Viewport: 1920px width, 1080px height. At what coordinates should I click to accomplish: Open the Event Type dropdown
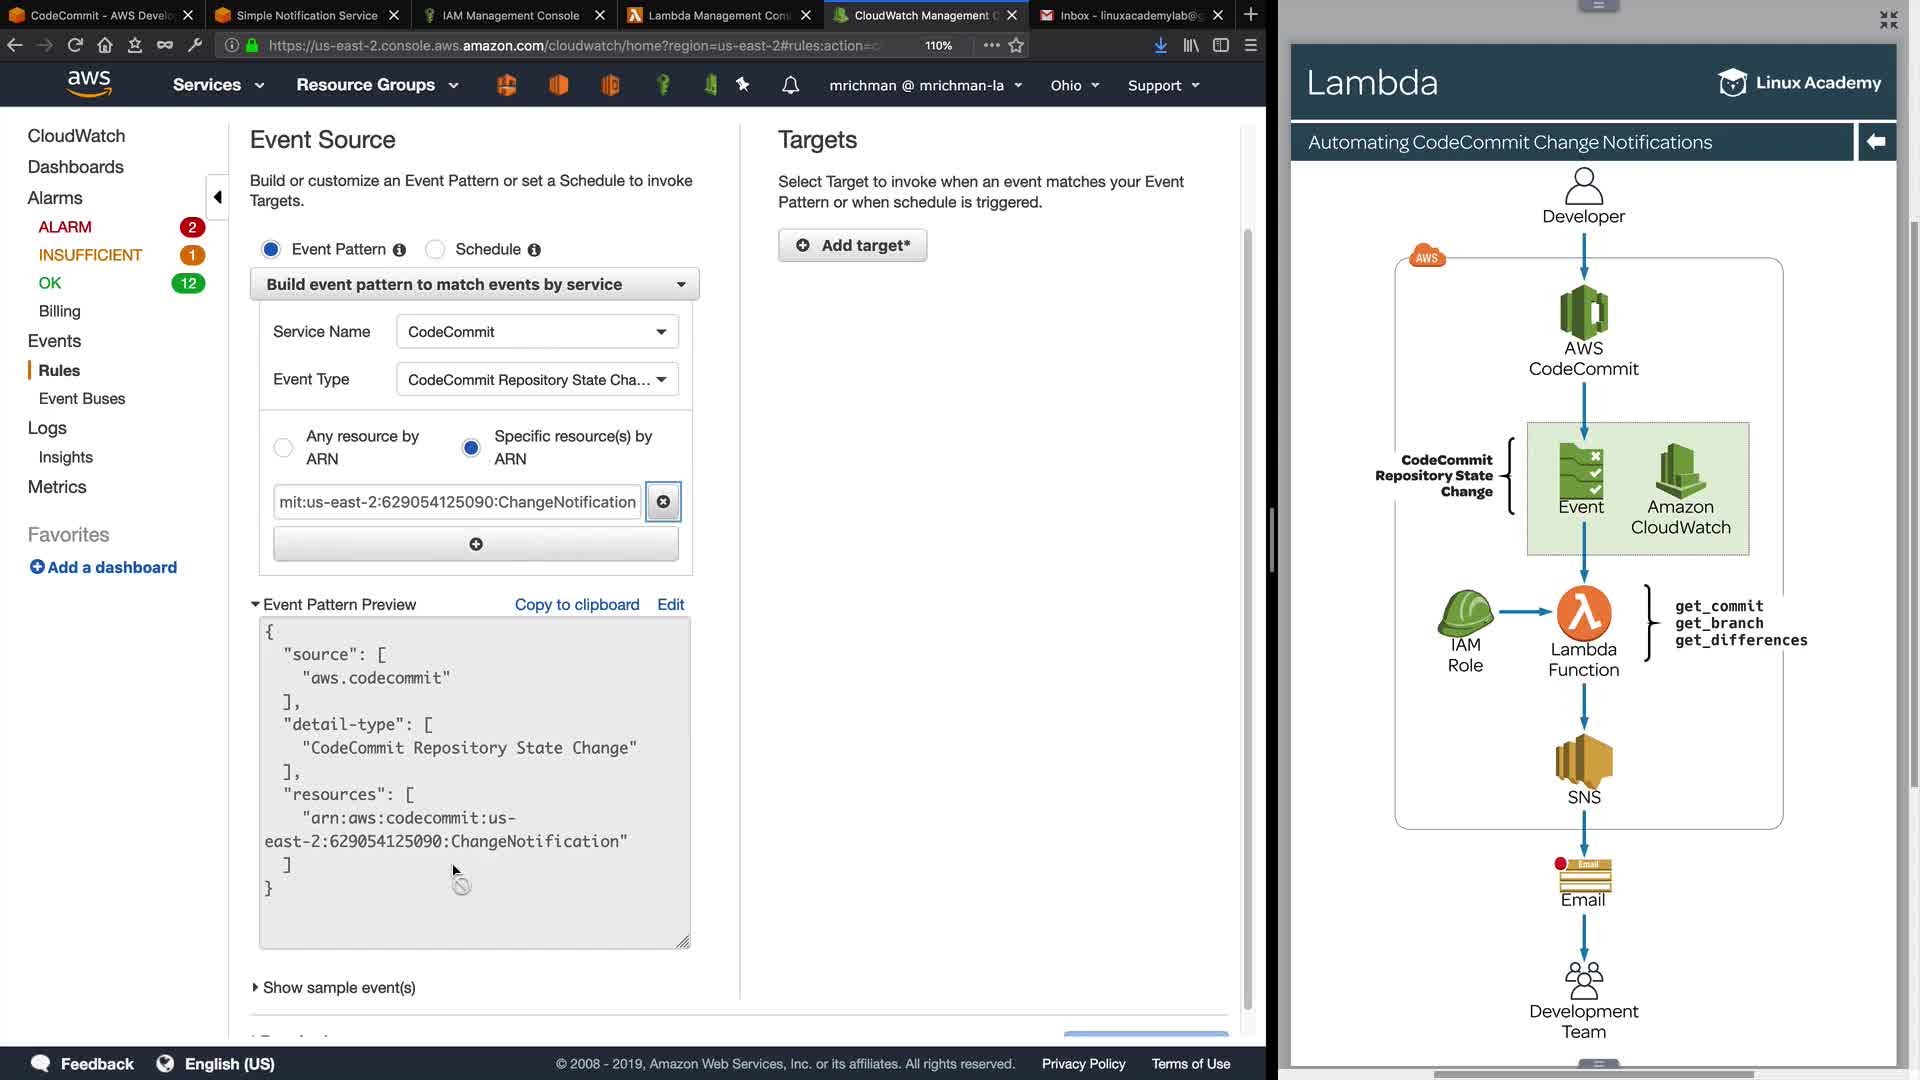click(537, 380)
